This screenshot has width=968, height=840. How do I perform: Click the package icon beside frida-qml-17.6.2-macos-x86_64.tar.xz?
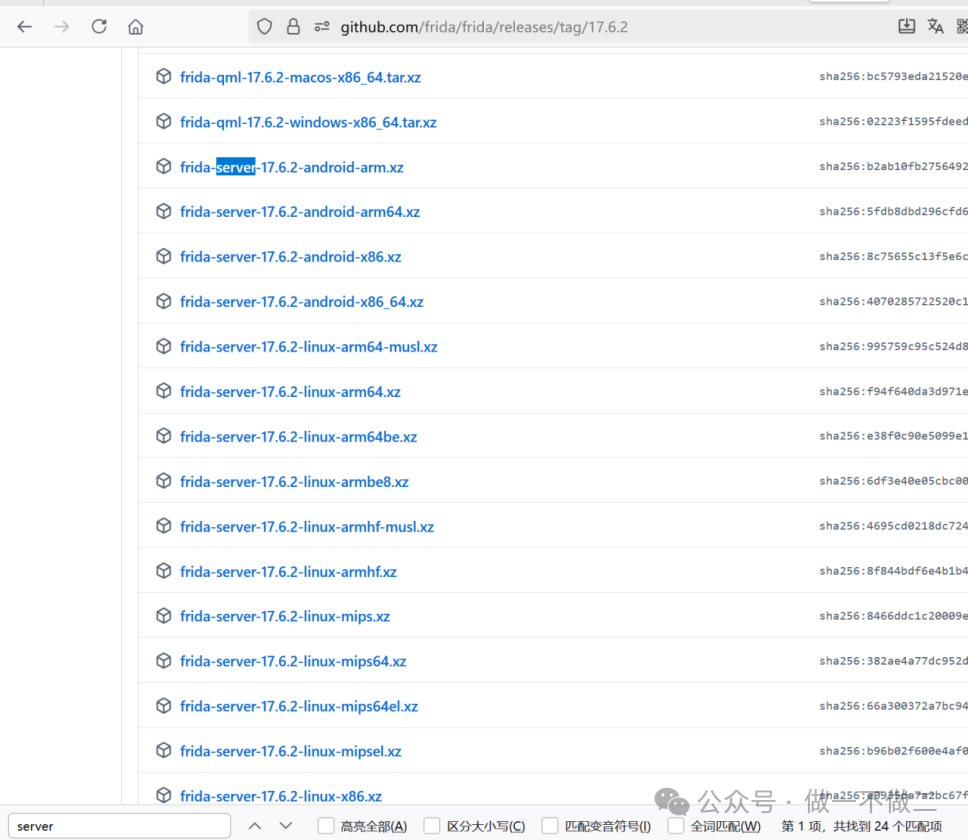coord(163,76)
